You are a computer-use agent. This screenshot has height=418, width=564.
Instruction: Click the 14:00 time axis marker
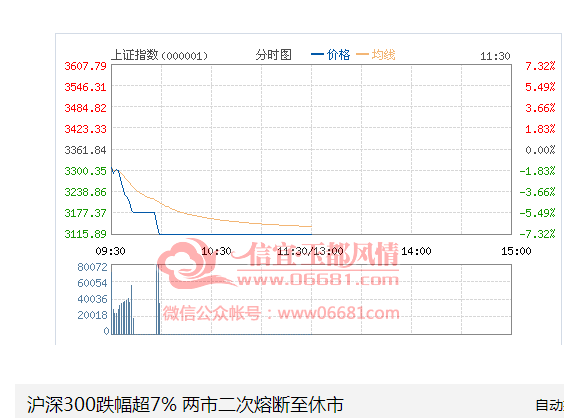416,251
